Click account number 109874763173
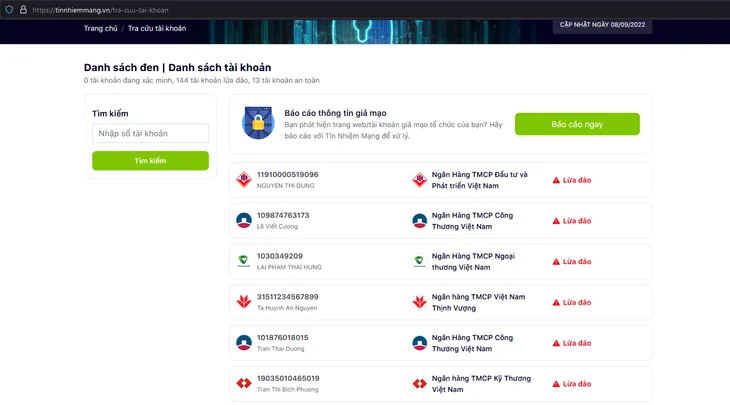 click(x=283, y=216)
